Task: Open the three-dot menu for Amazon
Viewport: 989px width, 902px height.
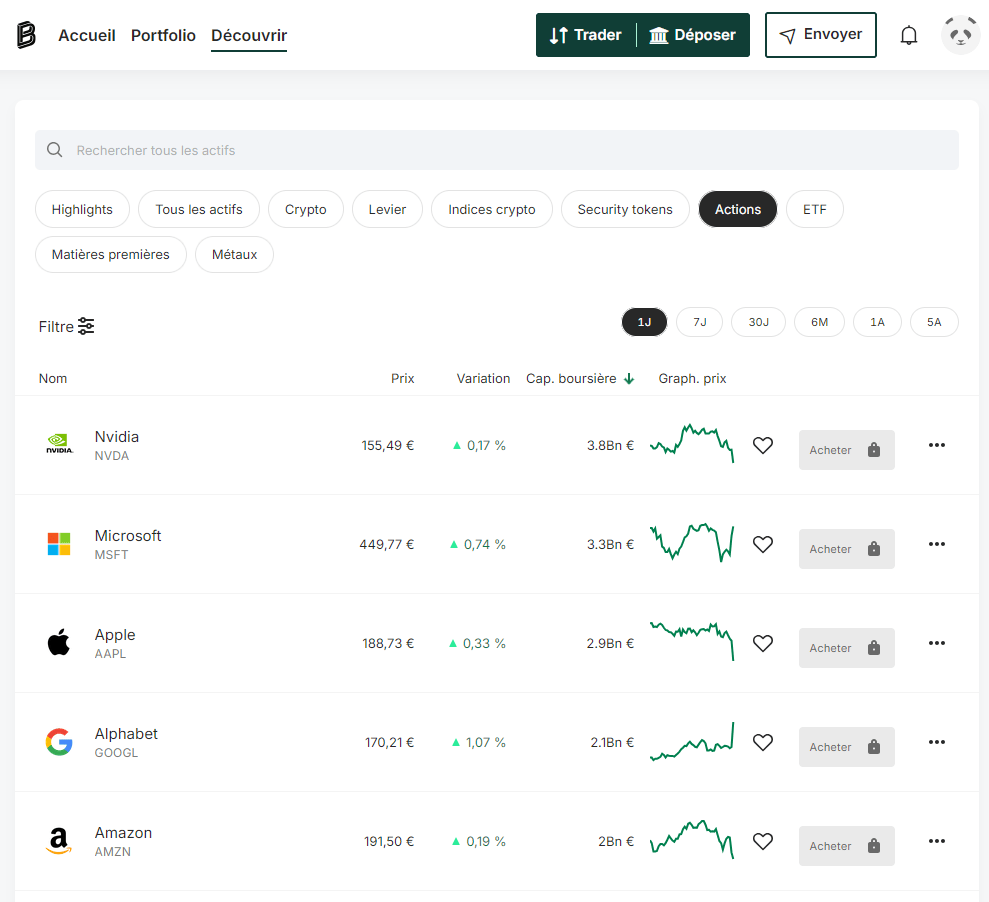Action: pyautogui.click(x=937, y=841)
